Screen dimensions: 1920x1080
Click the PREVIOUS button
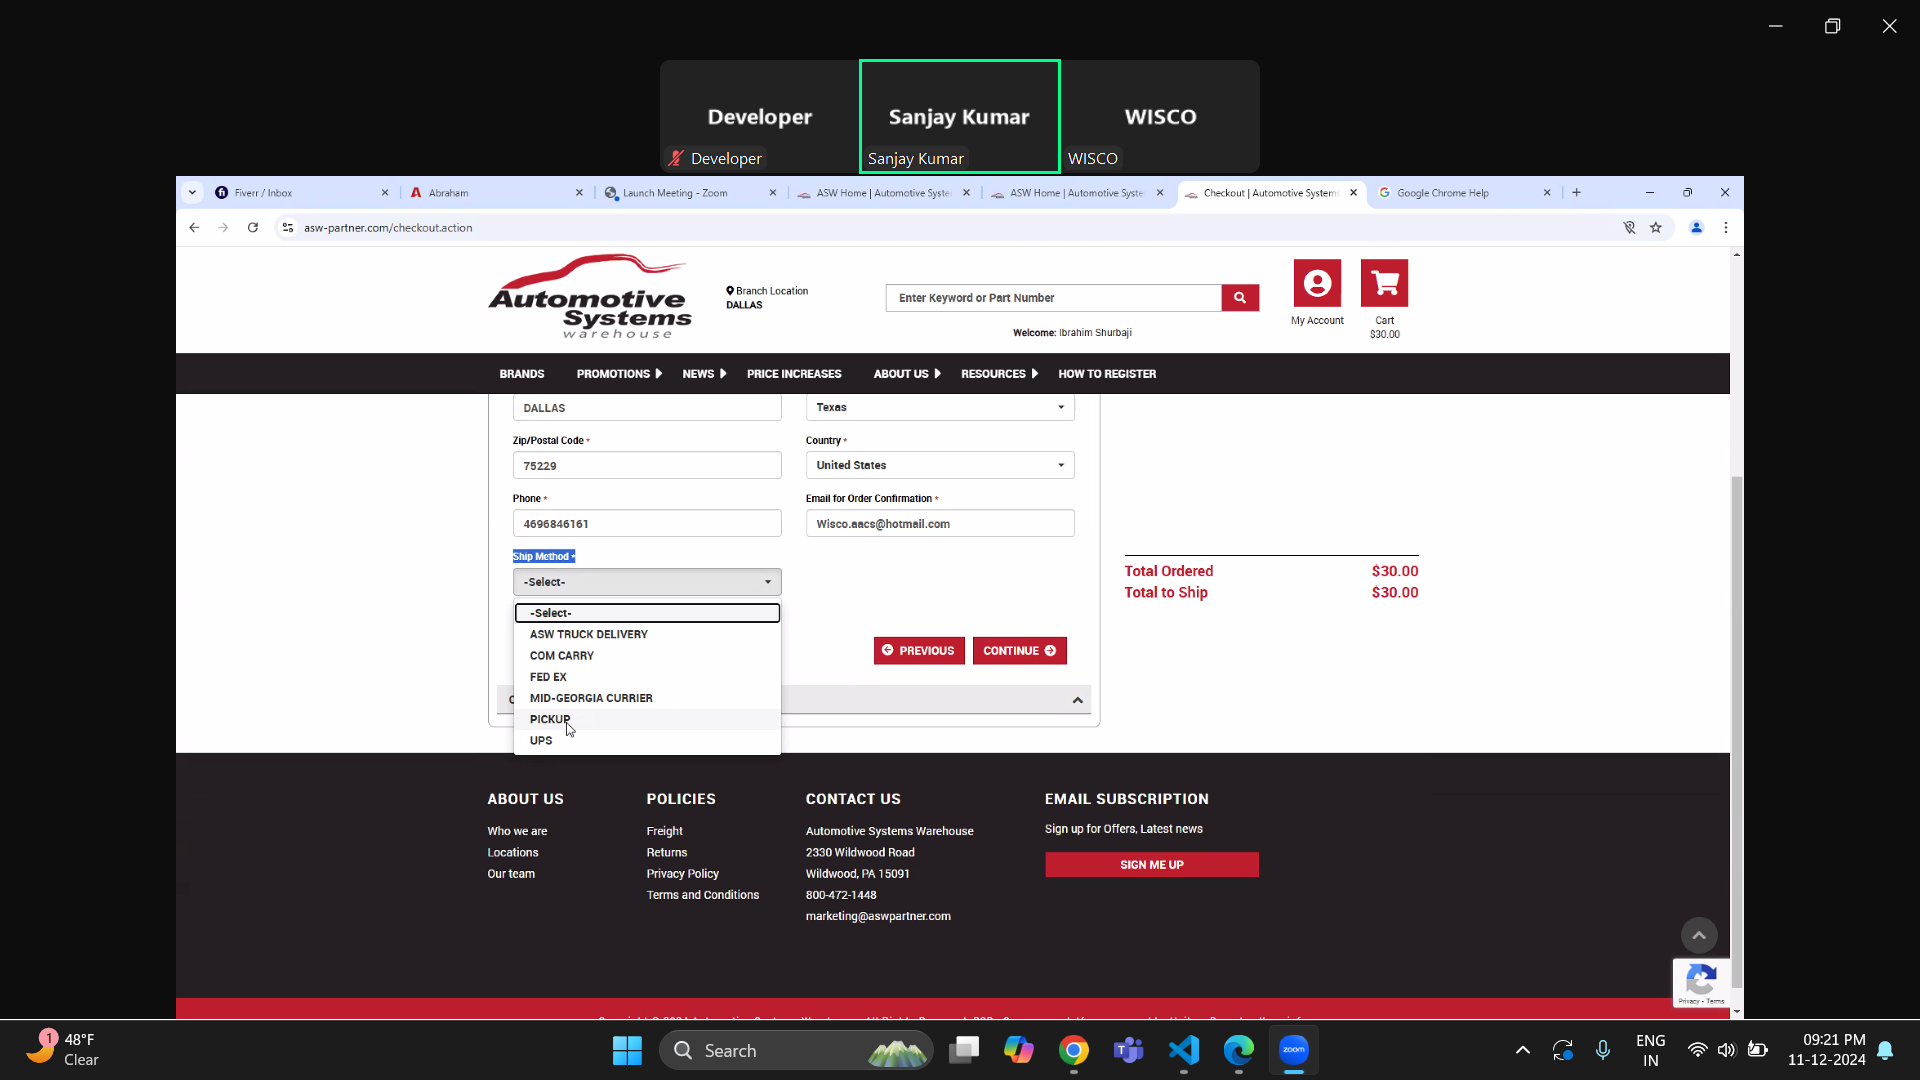(x=918, y=651)
